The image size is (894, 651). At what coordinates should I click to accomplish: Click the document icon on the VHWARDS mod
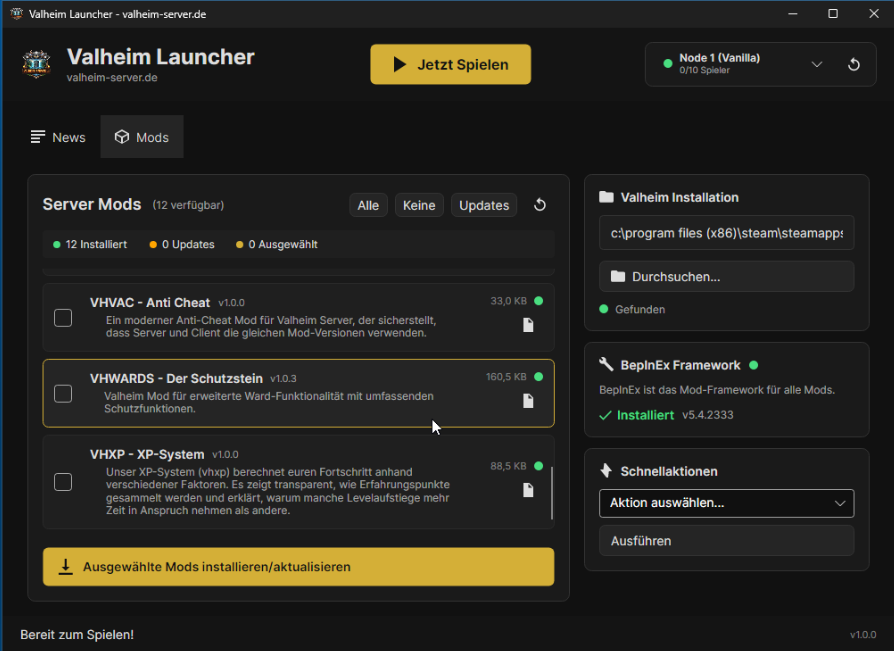pos(529,401)
